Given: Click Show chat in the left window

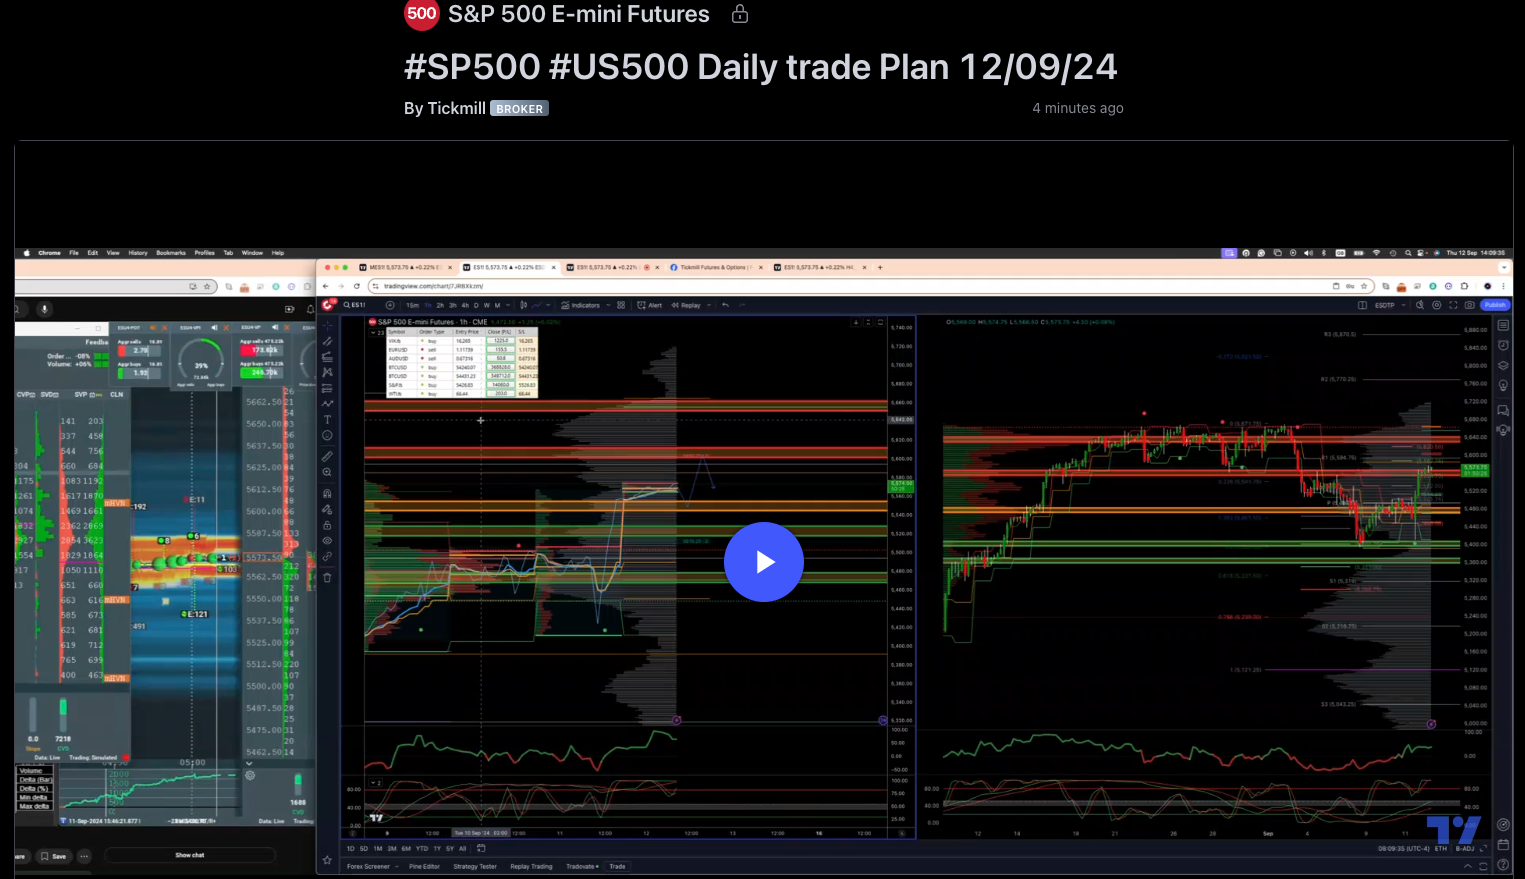Looking at the screenshot, I should (x=190, y=855).
